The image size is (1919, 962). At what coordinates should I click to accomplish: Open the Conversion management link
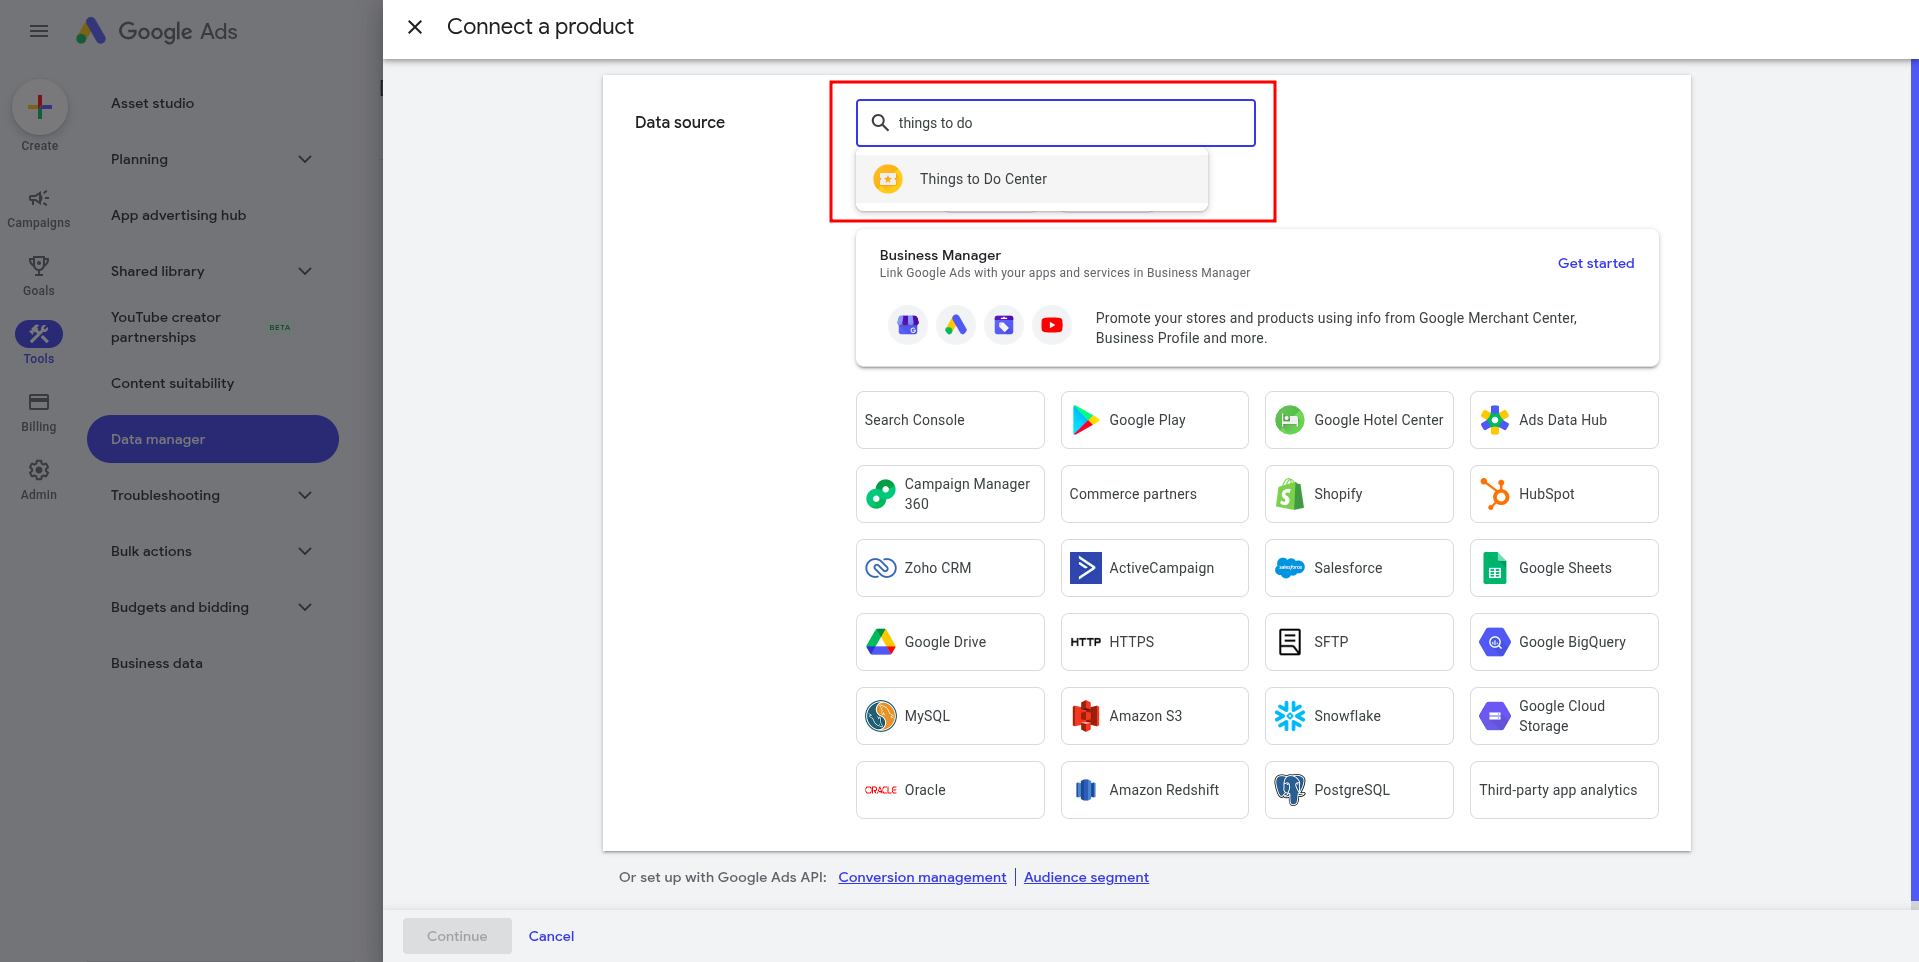tap(922, 877)
